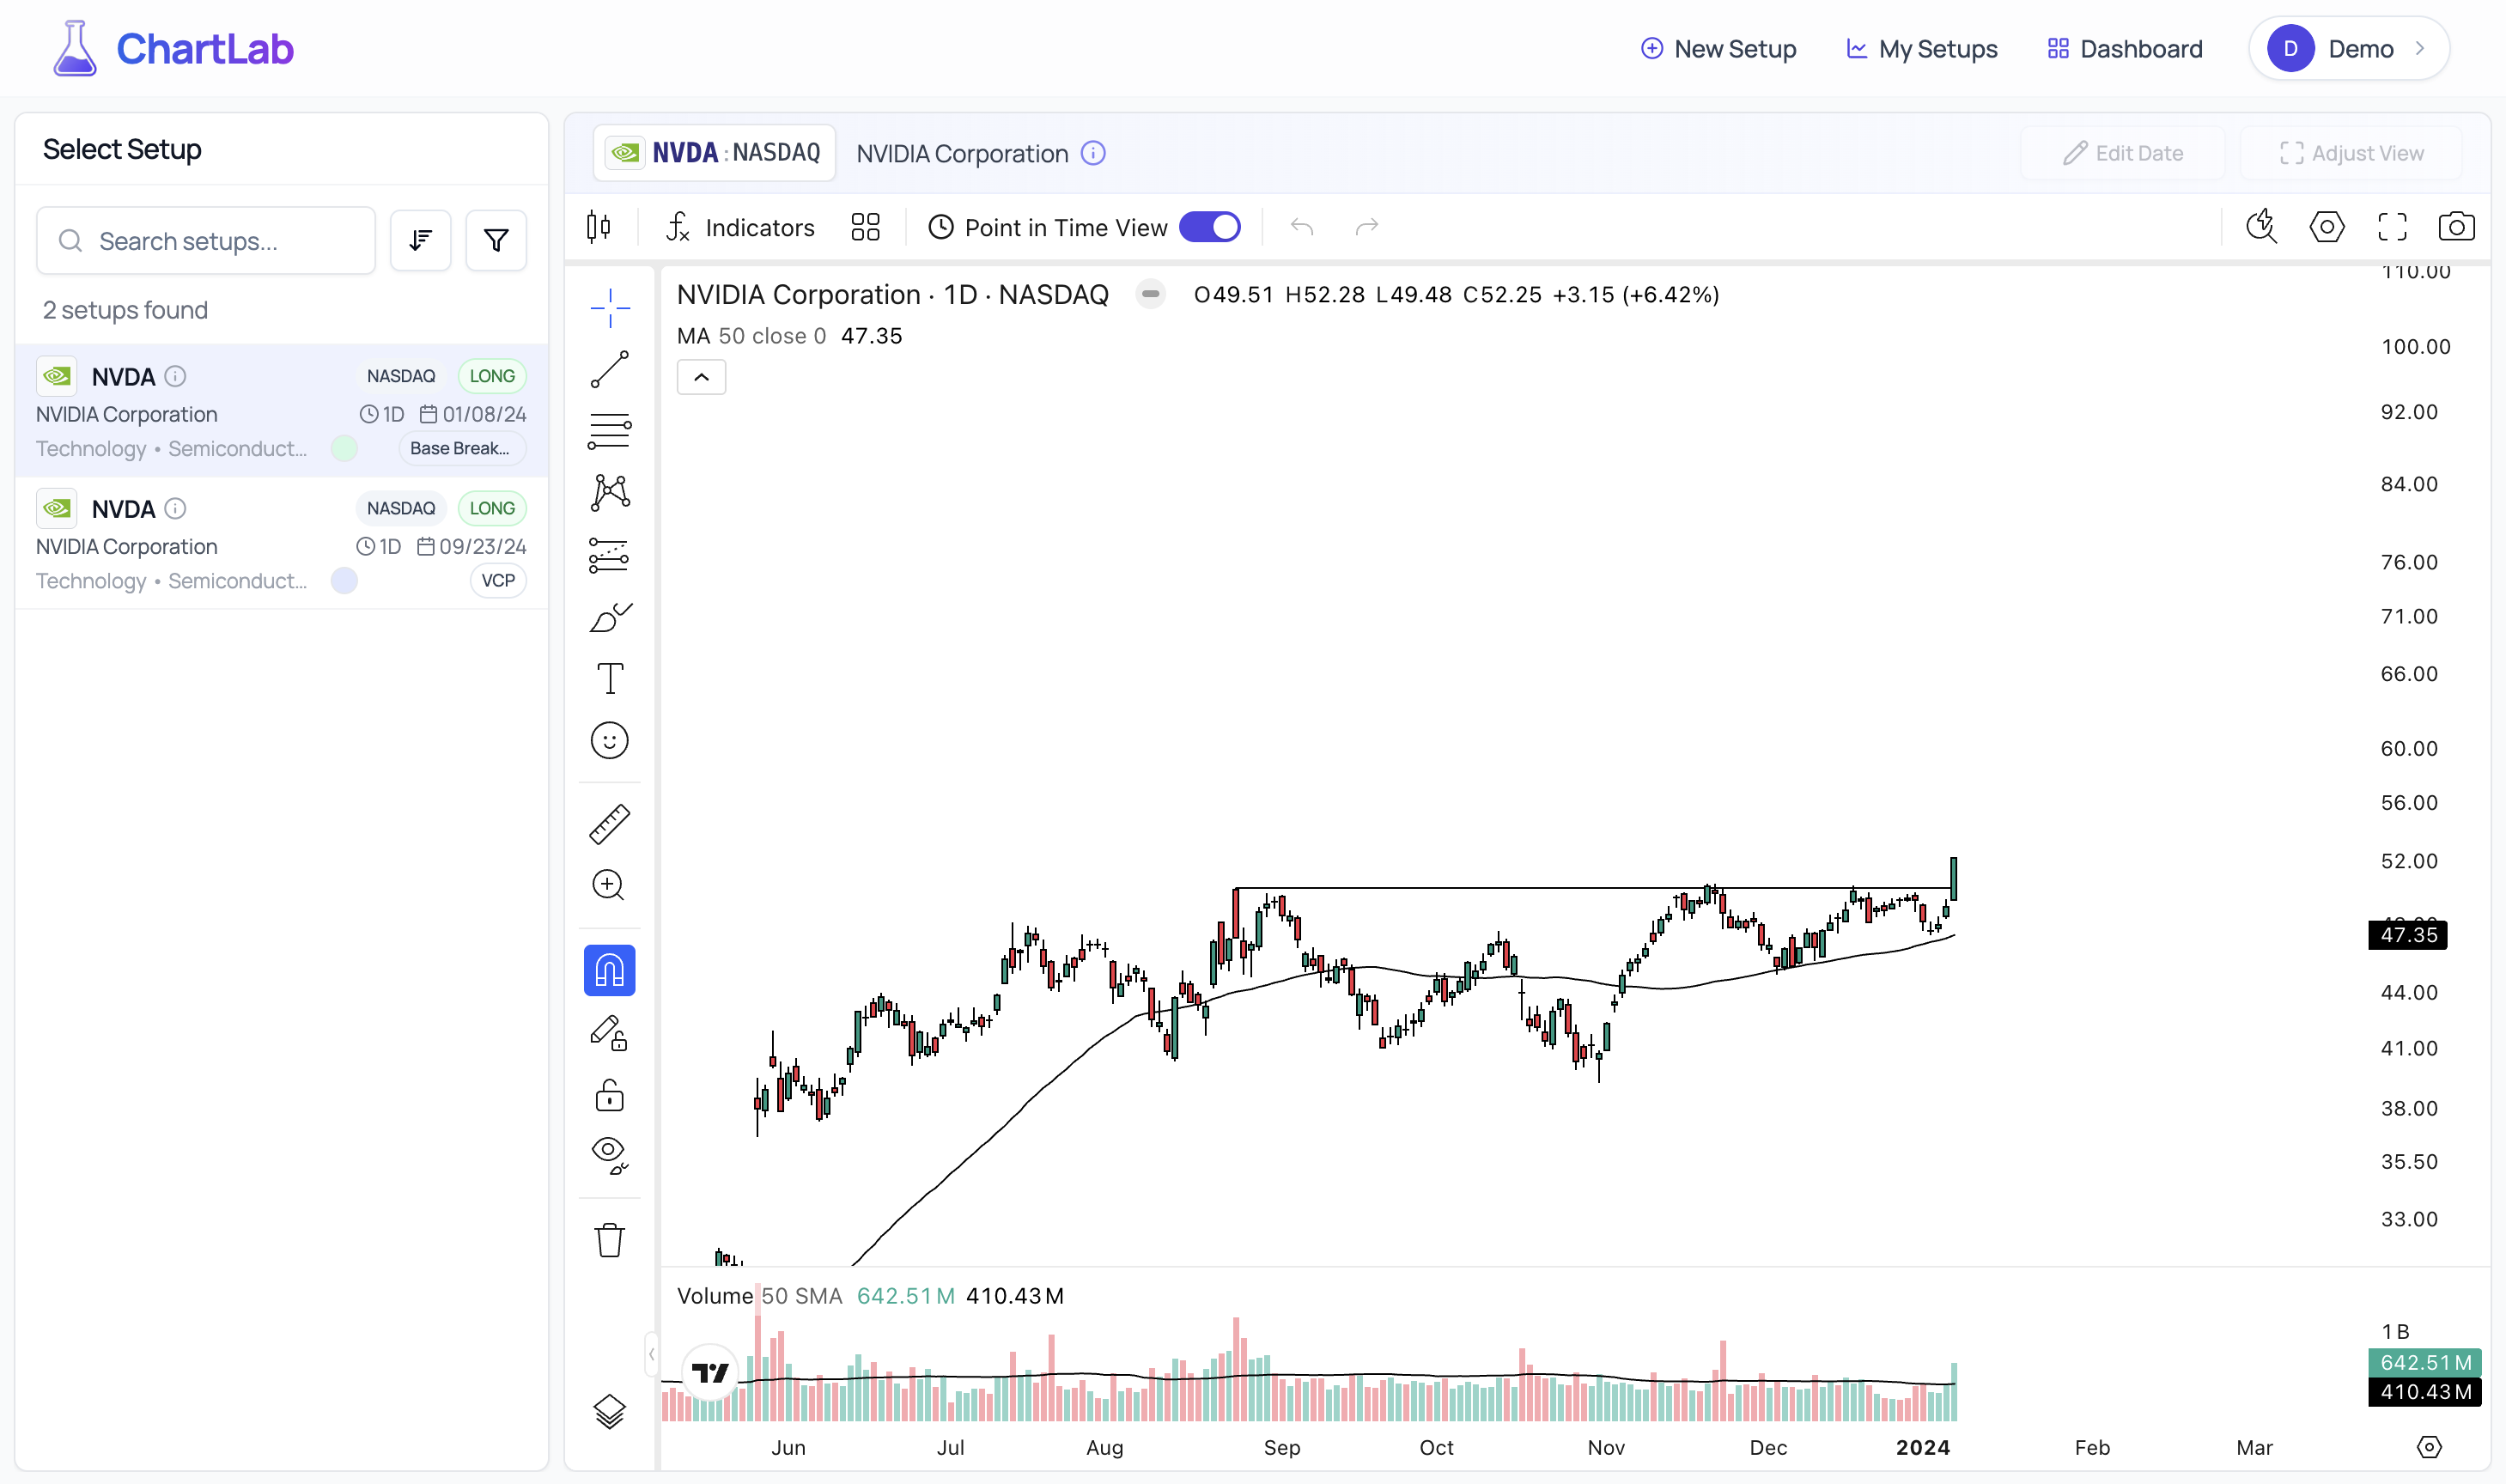Click info icon on NVDA 09/23/24 setup
Viewport: 2506px width, 1484px height.
point(175,508)
